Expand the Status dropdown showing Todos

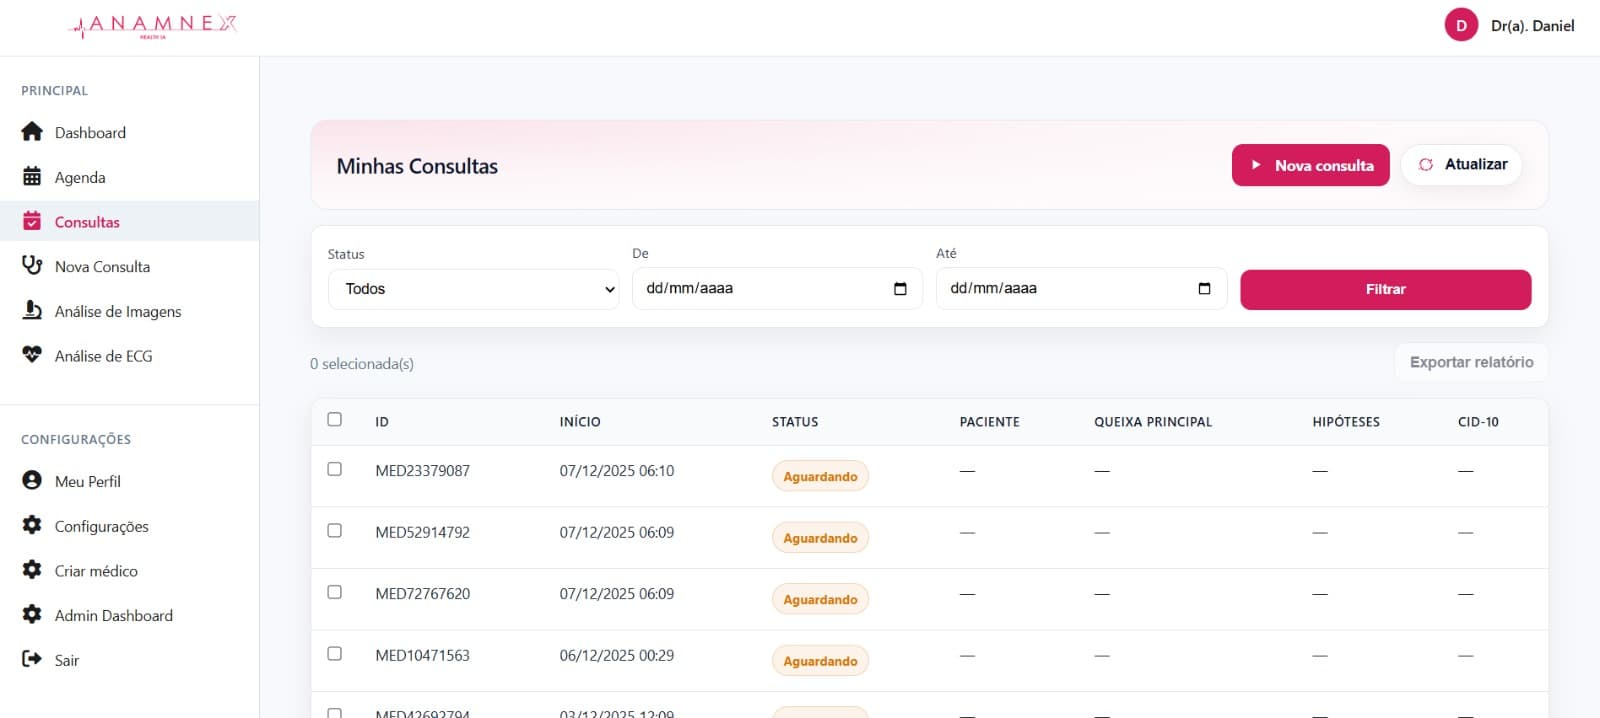(x=474, y=289)
